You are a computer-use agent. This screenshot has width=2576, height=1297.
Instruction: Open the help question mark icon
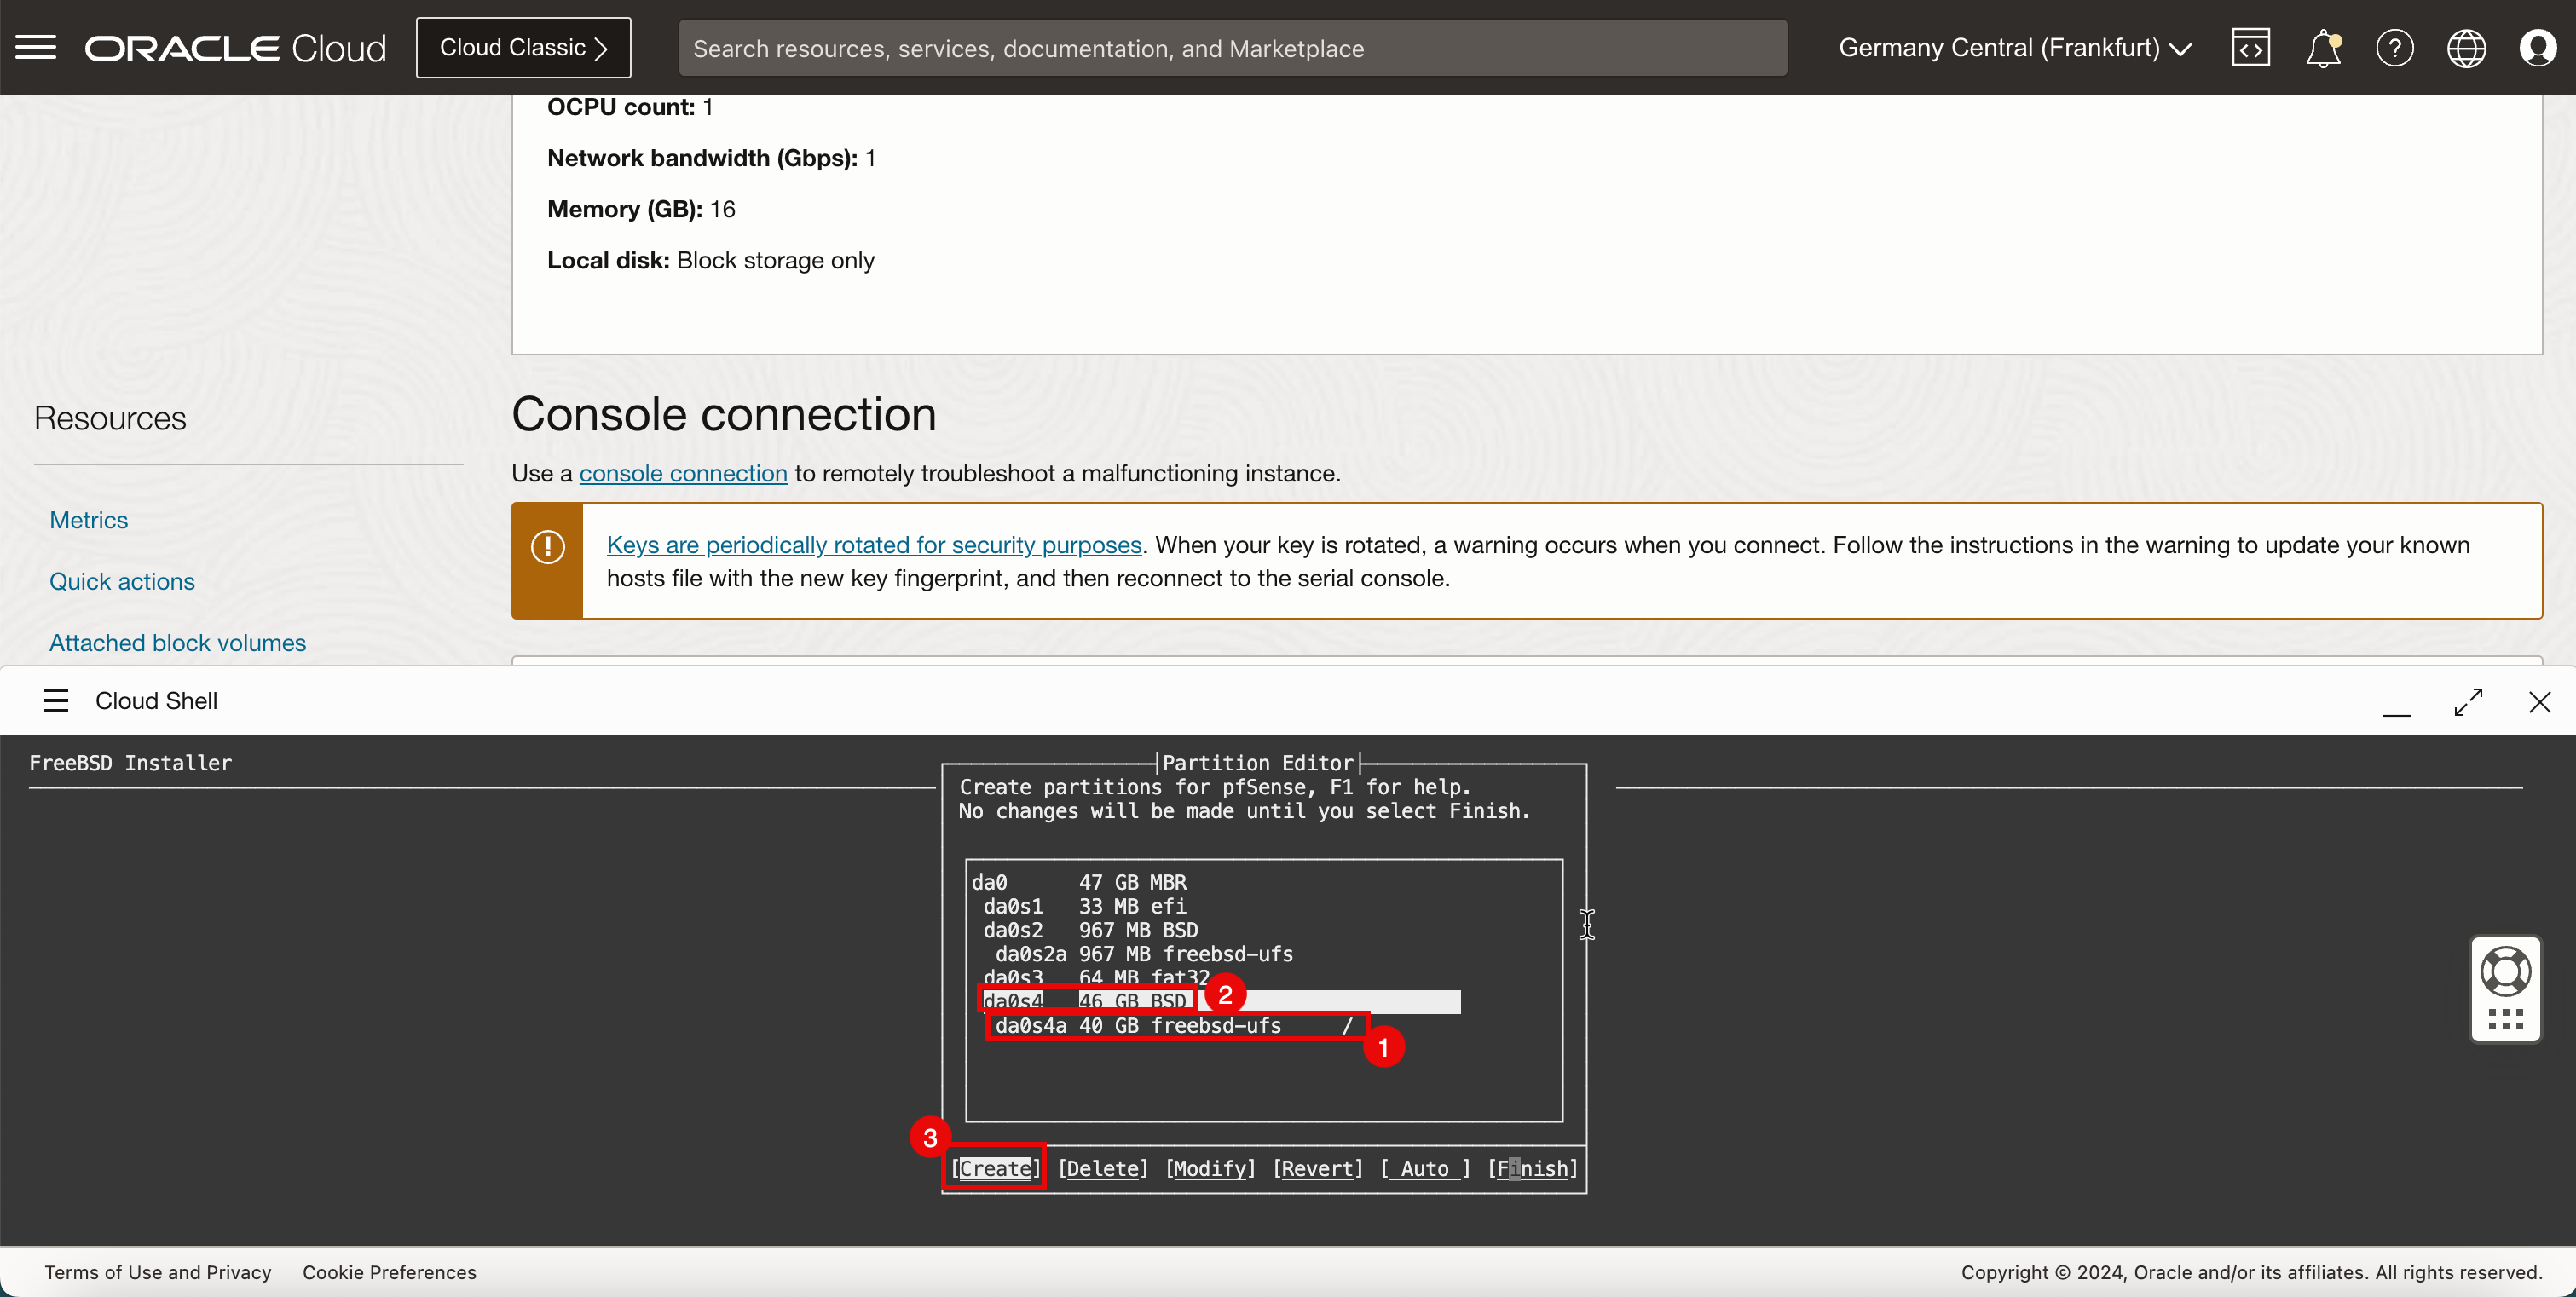pos(2394,48)
